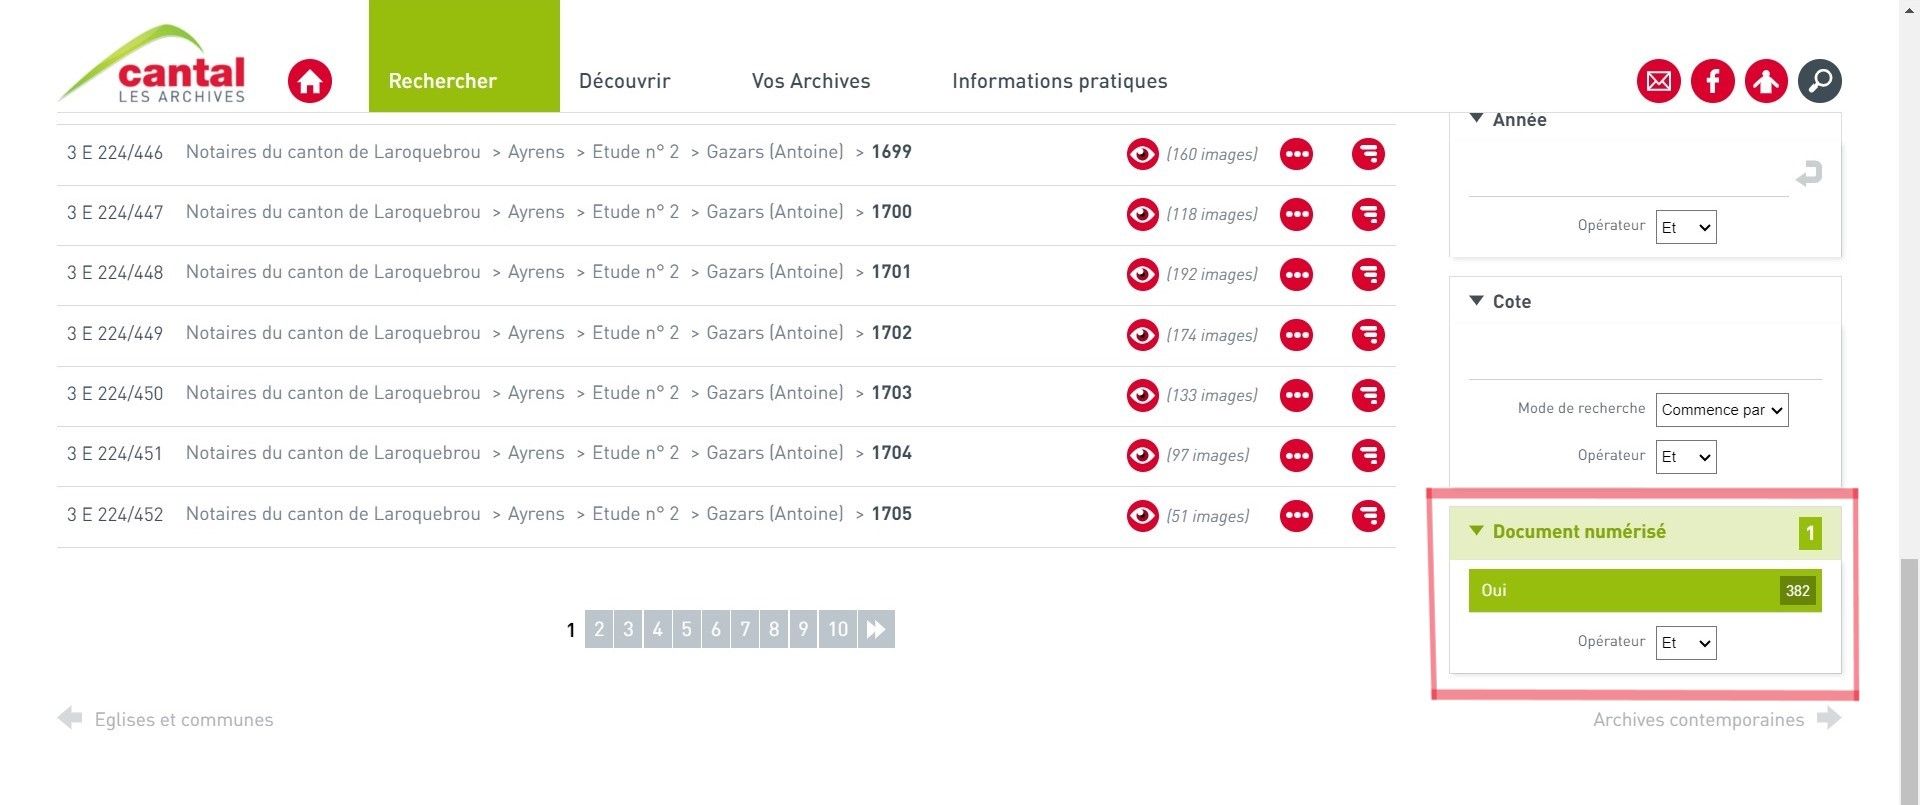Open the envelope contact icon
This screenshot has width=1920, height=805.
pyautogui.click(x=1658, y=81)
